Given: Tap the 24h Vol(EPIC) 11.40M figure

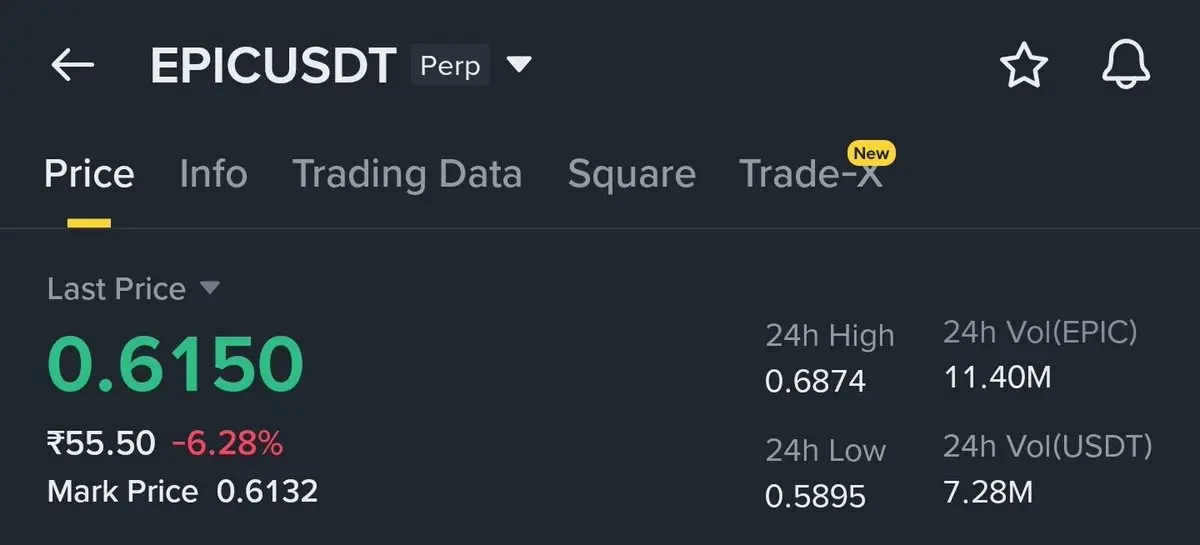Looking at the screenshot, I should (997, 378).
